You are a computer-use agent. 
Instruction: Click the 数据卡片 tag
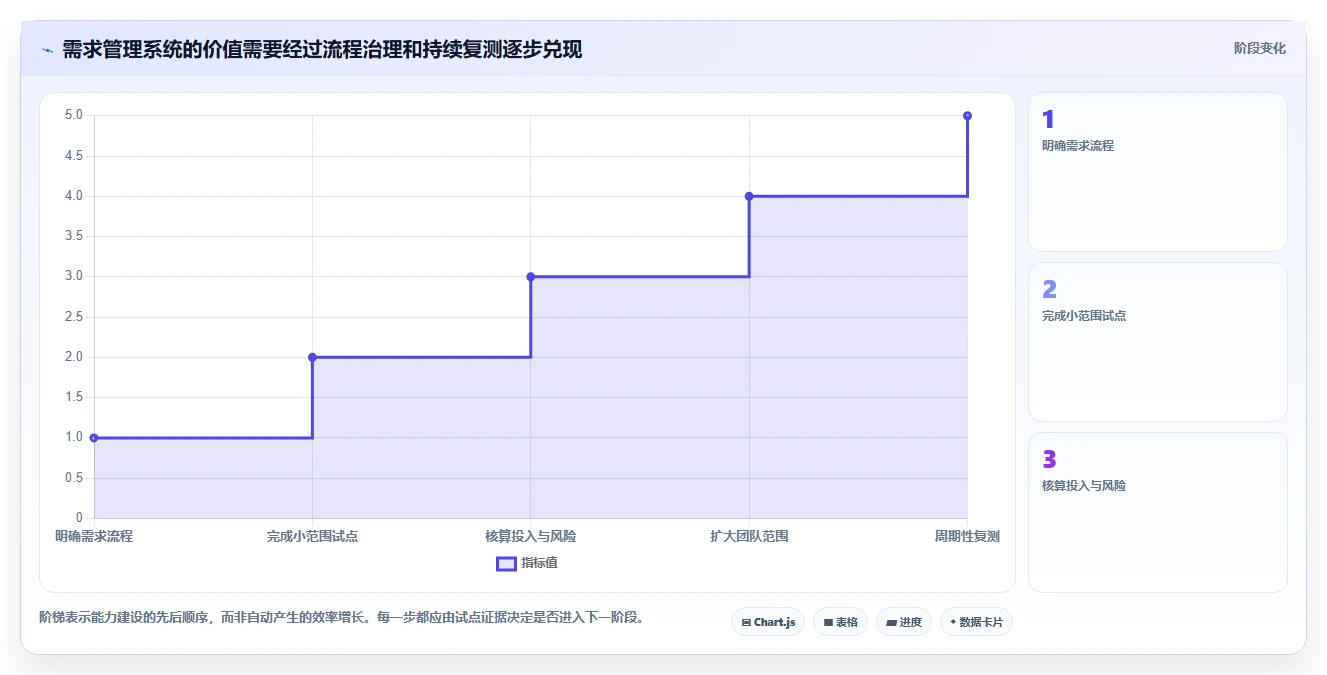tap(976, 622)
